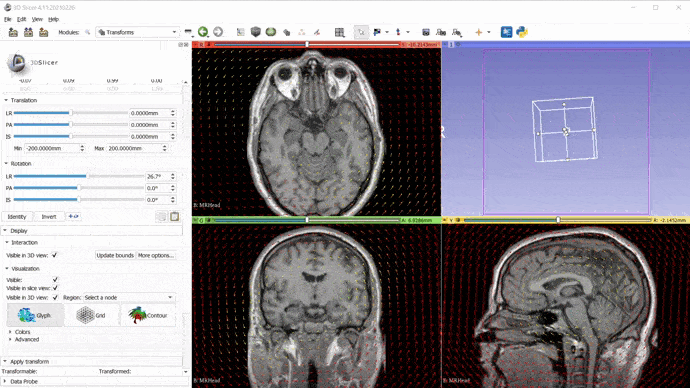The width and height of the screenshot is (690, 388).
Task: Open the Edit menu
Action: point(22,19)
